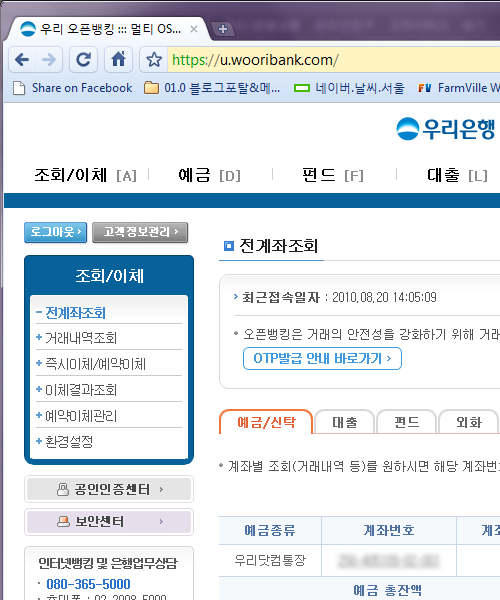Click the 예금종류 column header

tap(270, 530)
